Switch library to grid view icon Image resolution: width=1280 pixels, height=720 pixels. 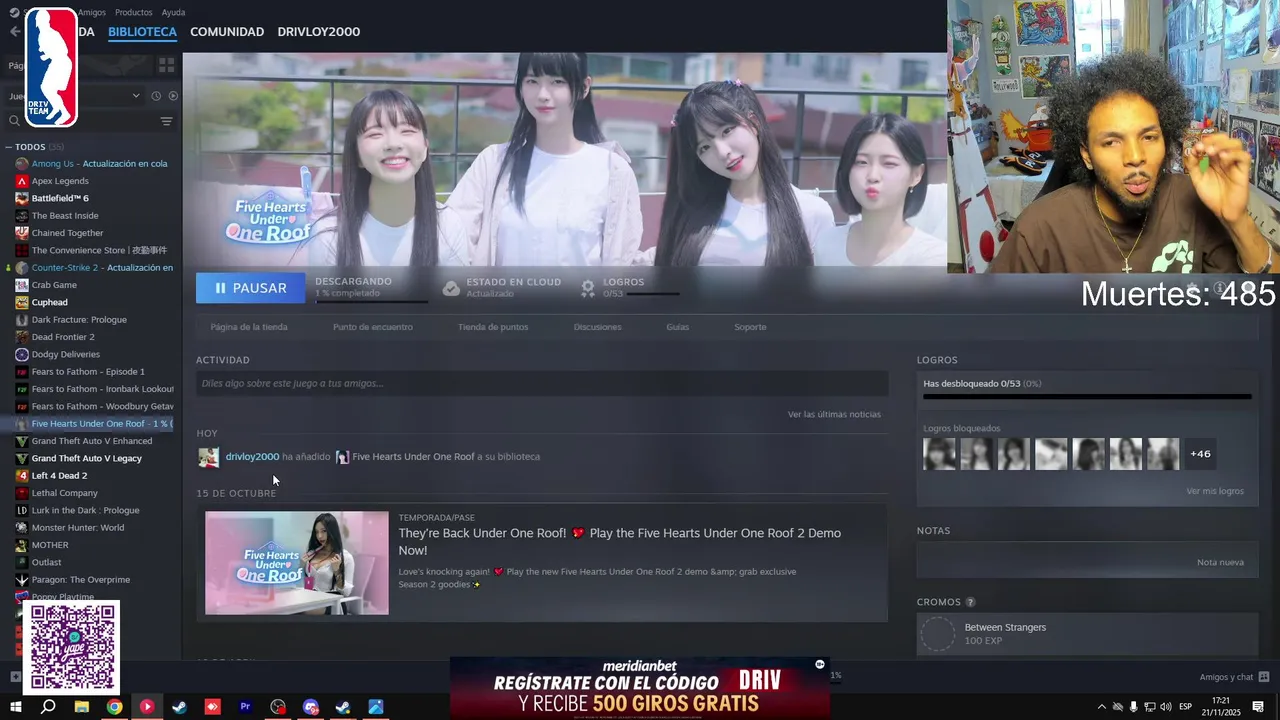tap(166, 65)
